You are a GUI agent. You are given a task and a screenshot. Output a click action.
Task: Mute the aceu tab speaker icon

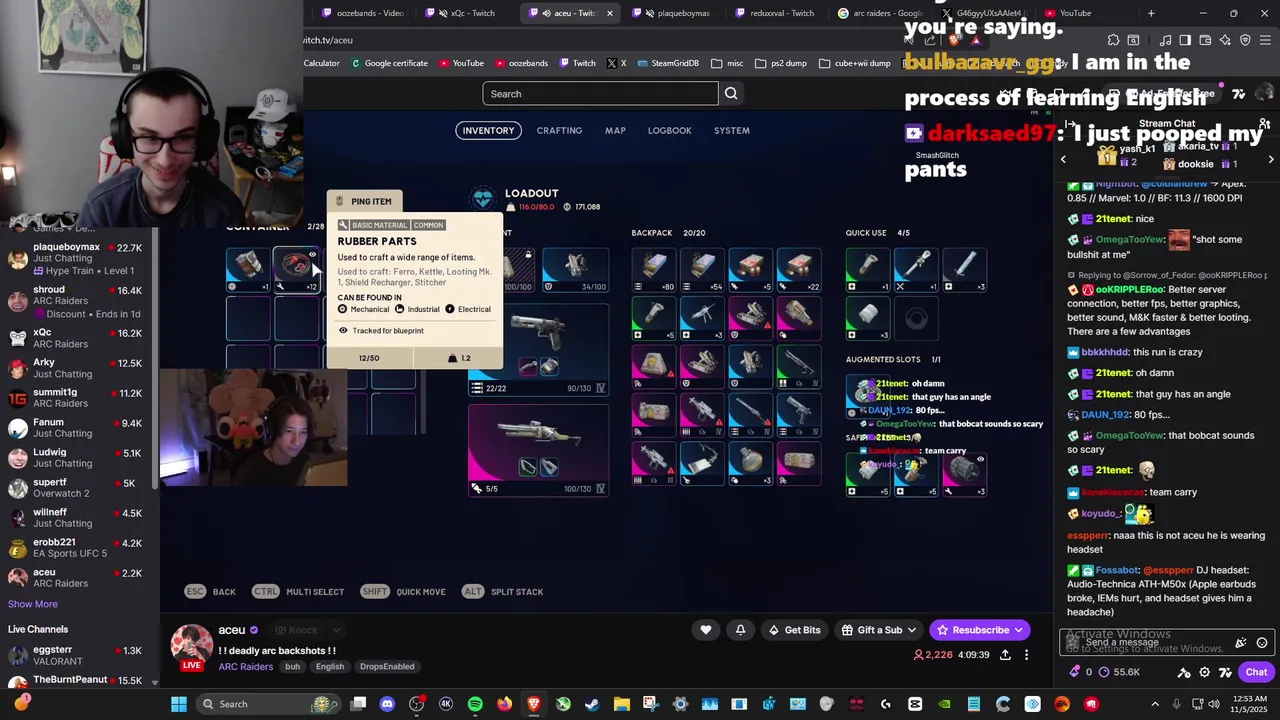[x=547, y=13]
